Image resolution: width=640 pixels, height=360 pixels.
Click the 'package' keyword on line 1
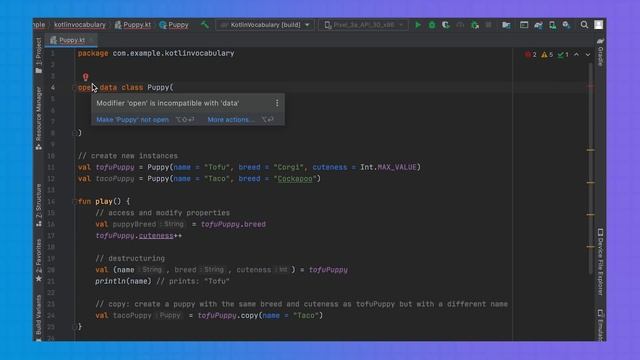tap(93, 53)
